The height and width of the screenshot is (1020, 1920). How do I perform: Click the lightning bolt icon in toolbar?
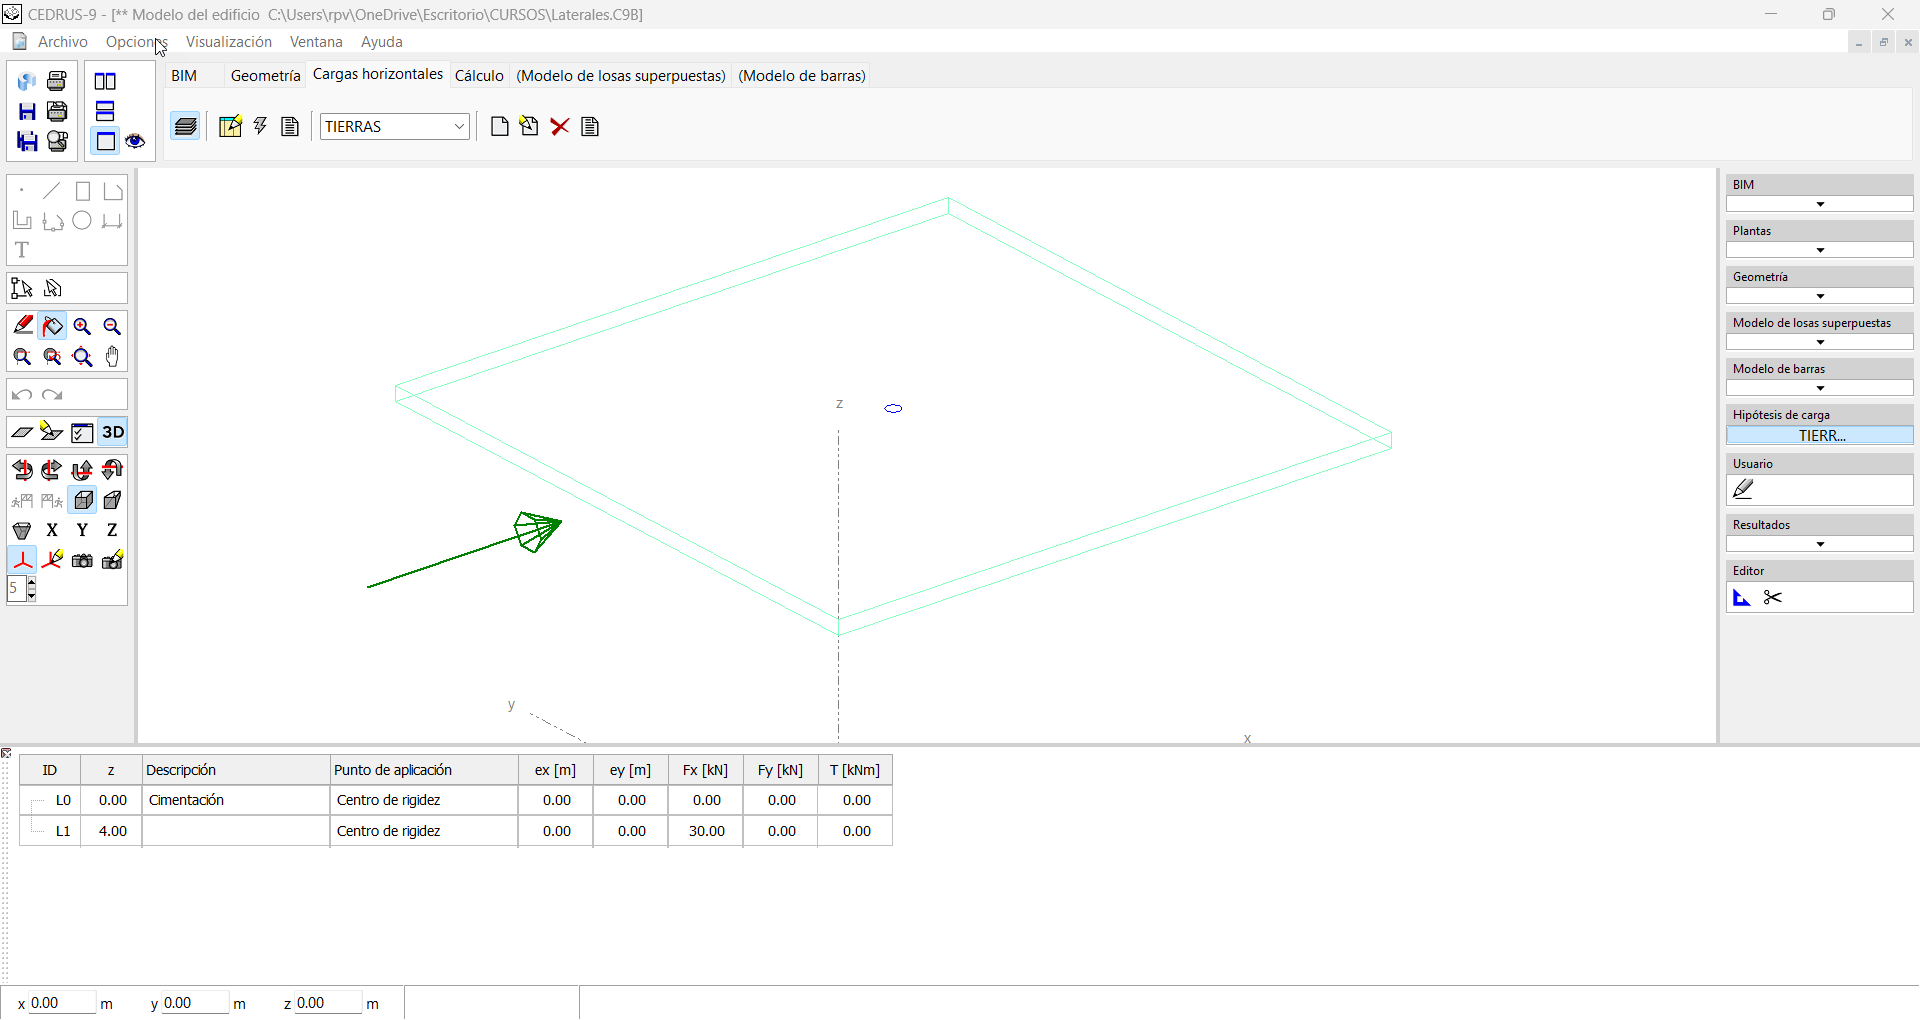(260, 126)
